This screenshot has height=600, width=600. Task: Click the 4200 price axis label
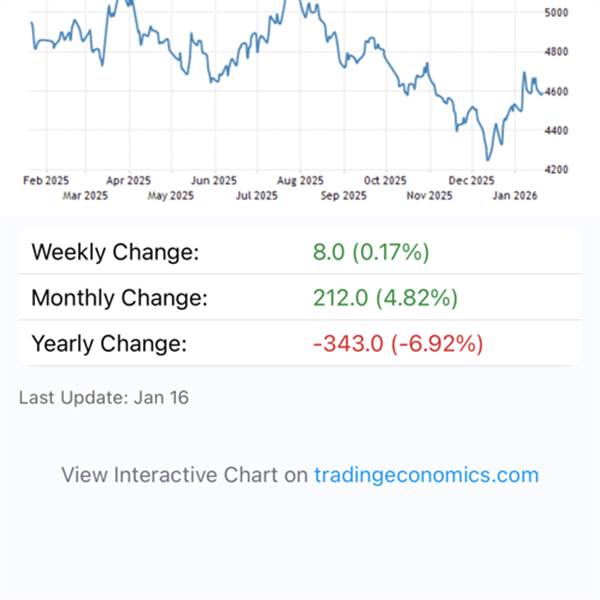click(x=557, y=169)
